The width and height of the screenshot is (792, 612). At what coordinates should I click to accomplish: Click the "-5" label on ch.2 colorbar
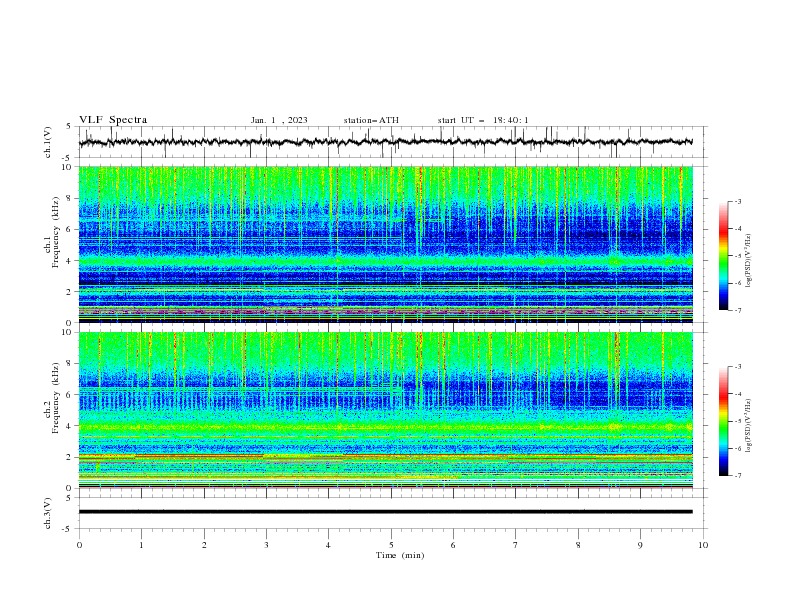click(737, 421)
